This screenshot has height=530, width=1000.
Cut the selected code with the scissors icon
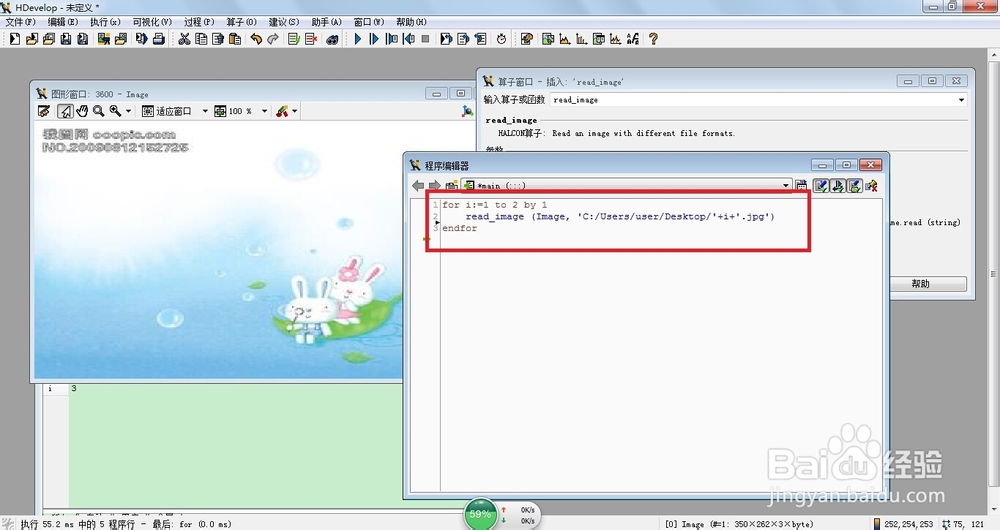point(184,39)
